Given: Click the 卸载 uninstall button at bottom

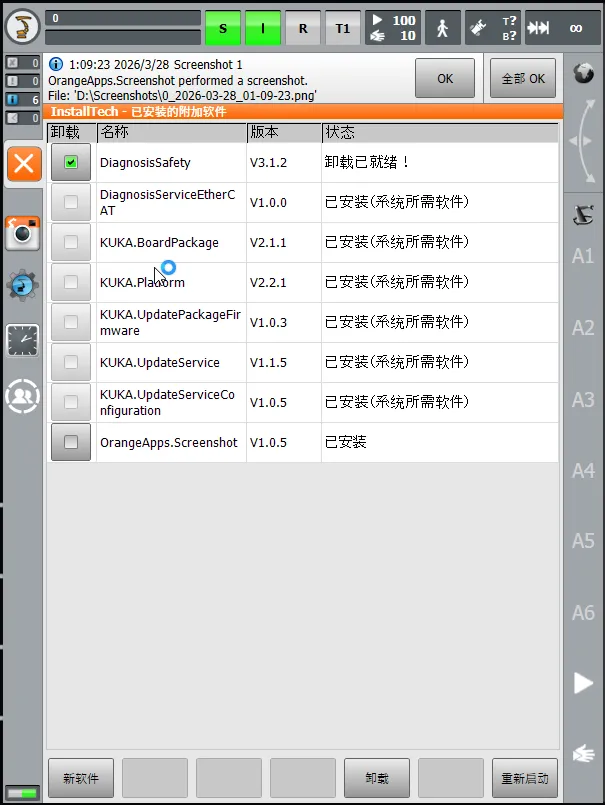Looking at the screenshot, I should [376, 778].
